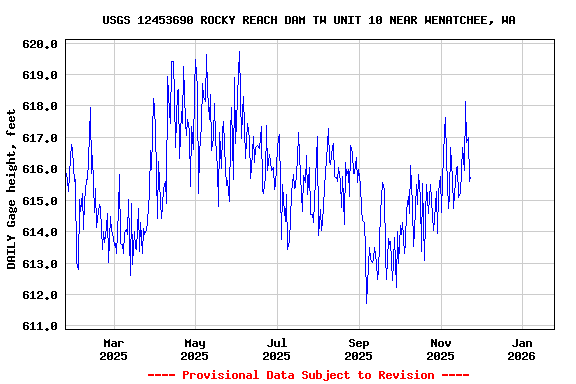
Task: Click the y-axis label 614.0
Action: [40, 232]
